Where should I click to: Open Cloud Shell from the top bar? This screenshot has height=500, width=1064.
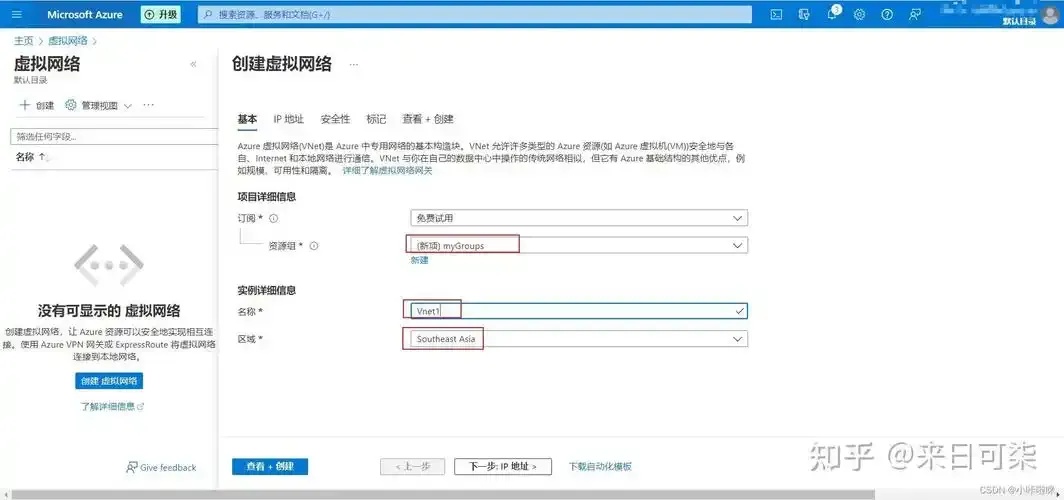[x=777, y=14]
